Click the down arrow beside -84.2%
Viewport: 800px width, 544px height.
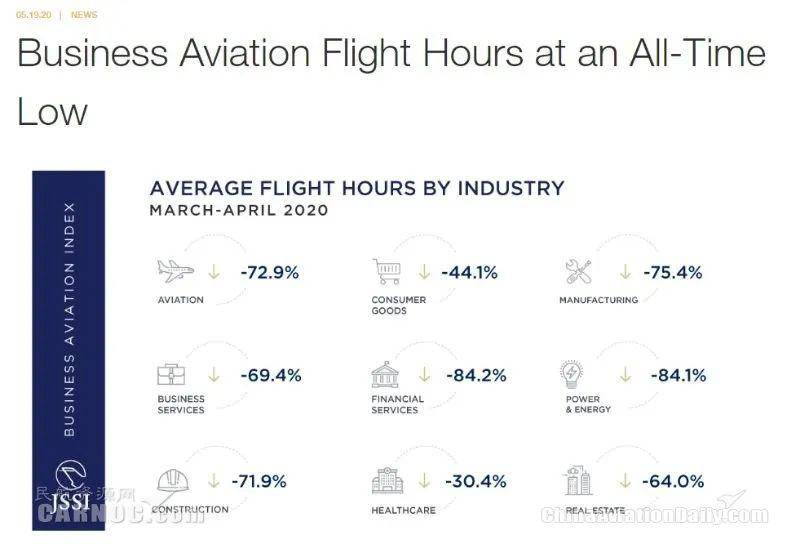424,375
